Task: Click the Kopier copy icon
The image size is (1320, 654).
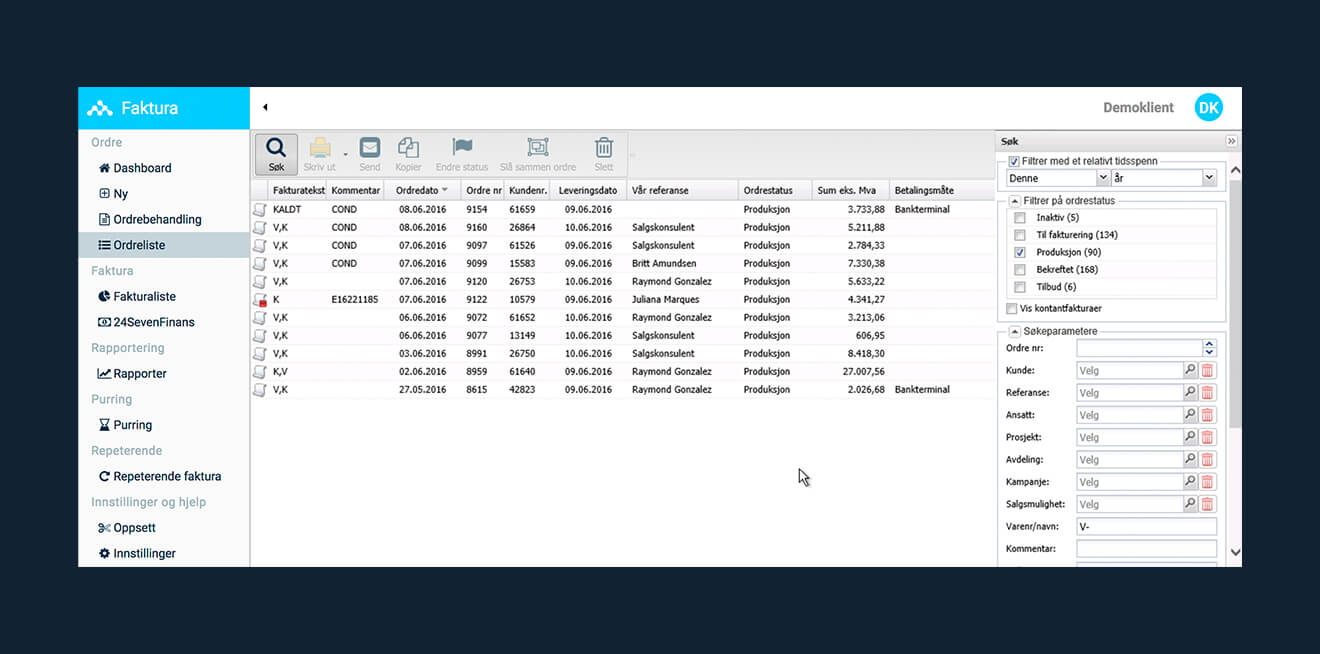Action: coord(408,148)
